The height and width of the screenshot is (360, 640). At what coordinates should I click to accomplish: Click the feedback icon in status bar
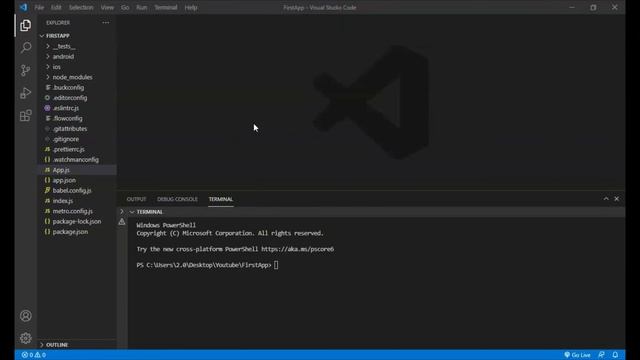click(601, 355)
